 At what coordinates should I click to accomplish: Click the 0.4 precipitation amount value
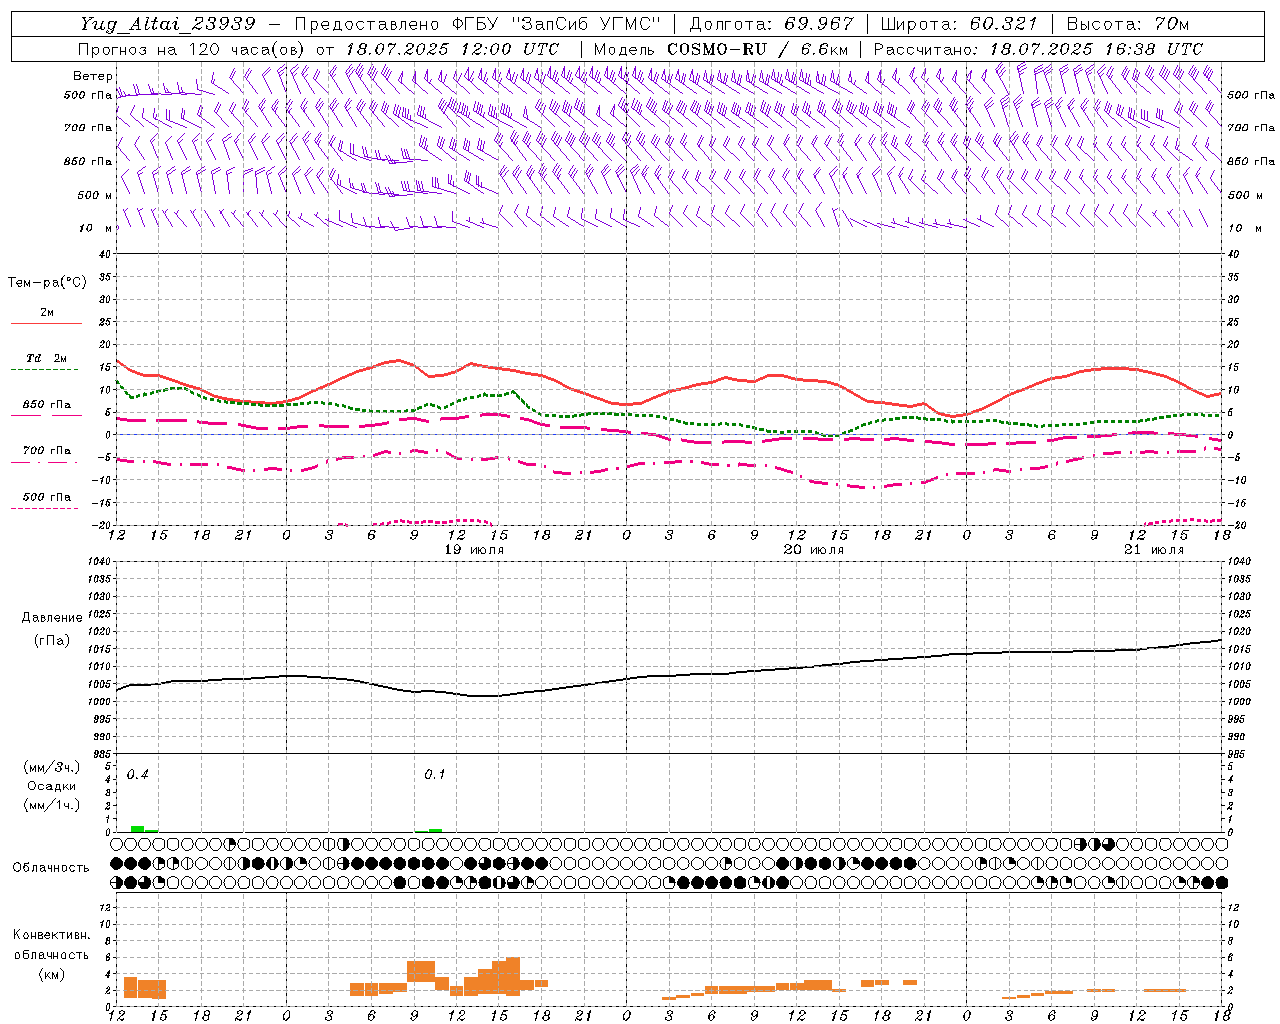point(138,775)
